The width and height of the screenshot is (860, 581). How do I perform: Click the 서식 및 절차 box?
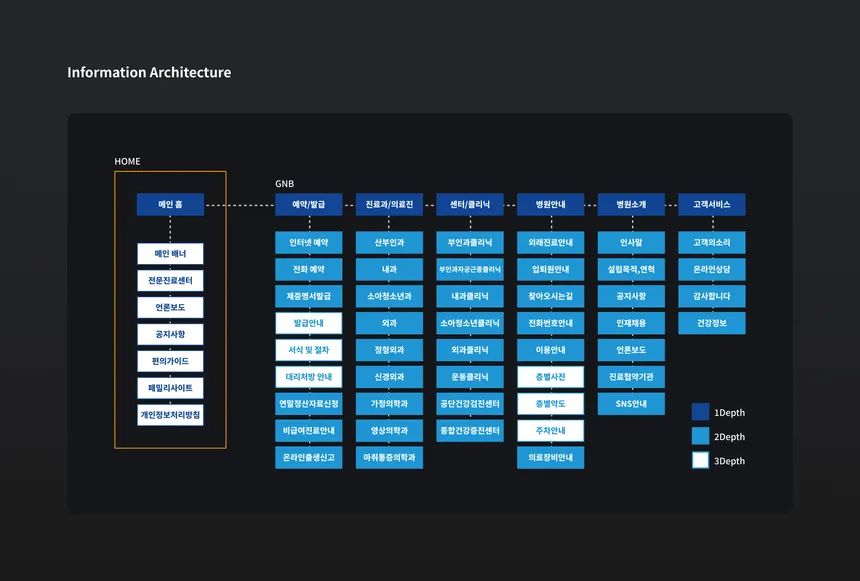pyautogui.click(x=309, y=350)
